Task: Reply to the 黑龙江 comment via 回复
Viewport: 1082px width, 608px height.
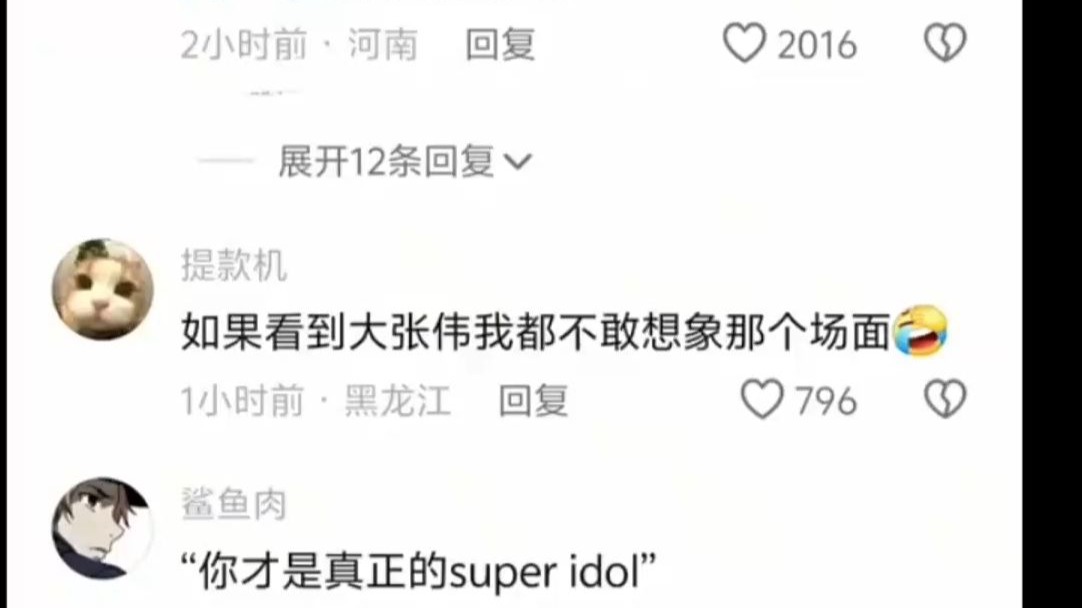Action: tap(533, 401)
